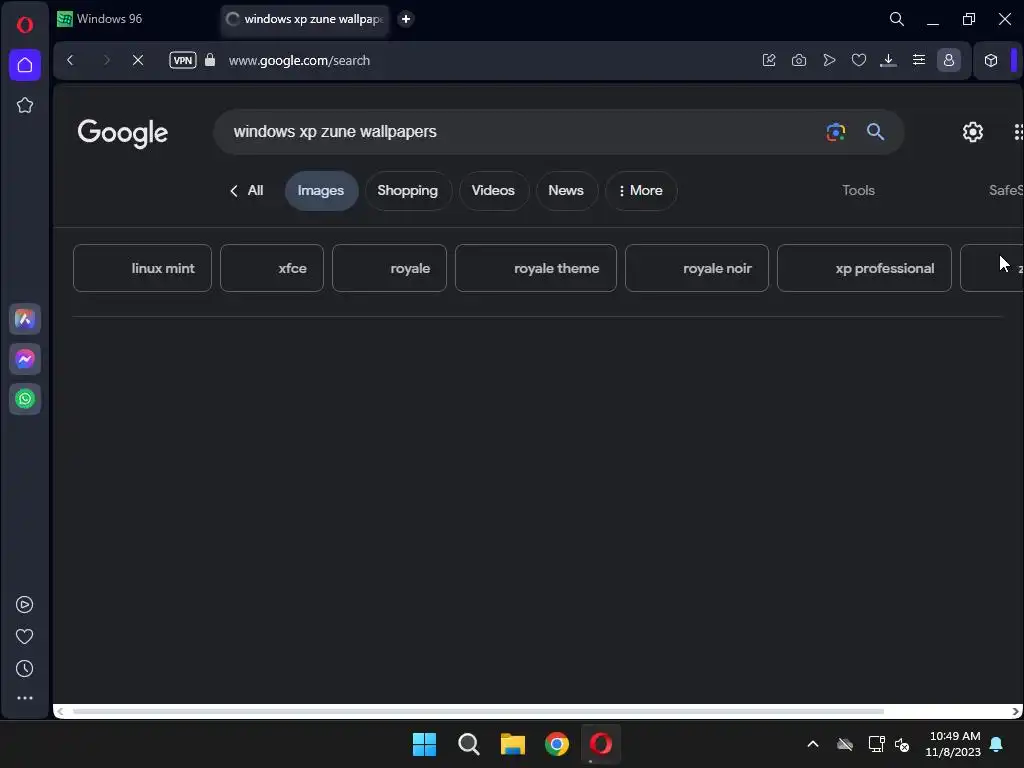This screenshot has width=1024, height=768.
Task: Launch Aria AI from the sidebar
Action: 25,319
